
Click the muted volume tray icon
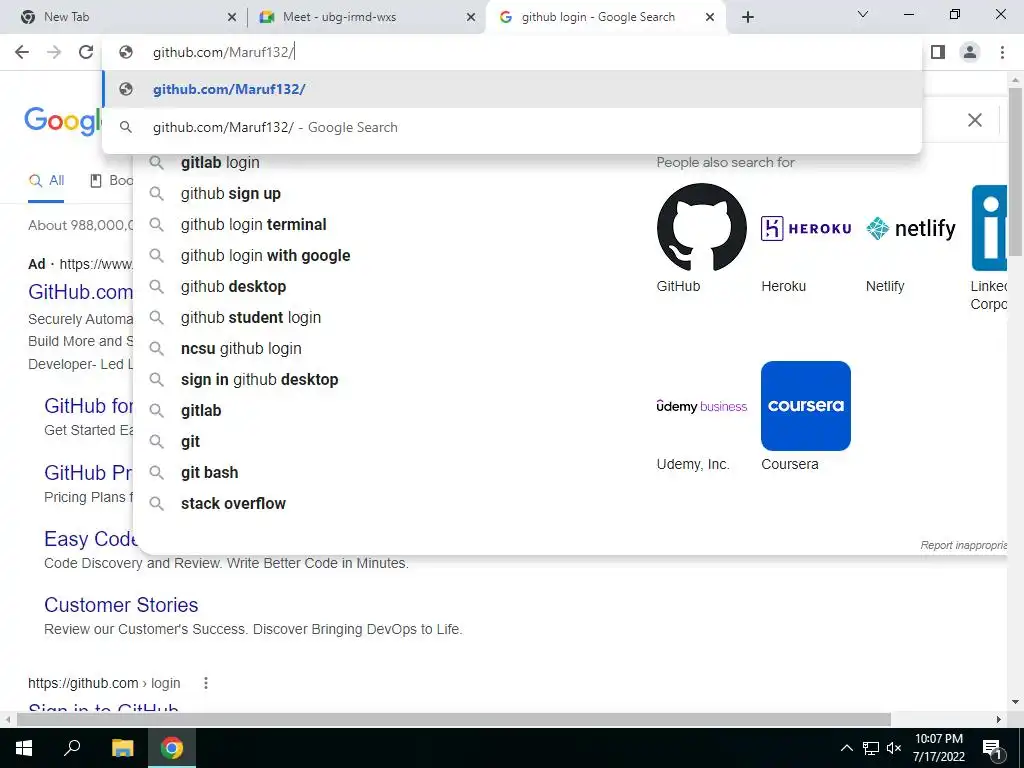pyautogui.click(x=894, y=748)
